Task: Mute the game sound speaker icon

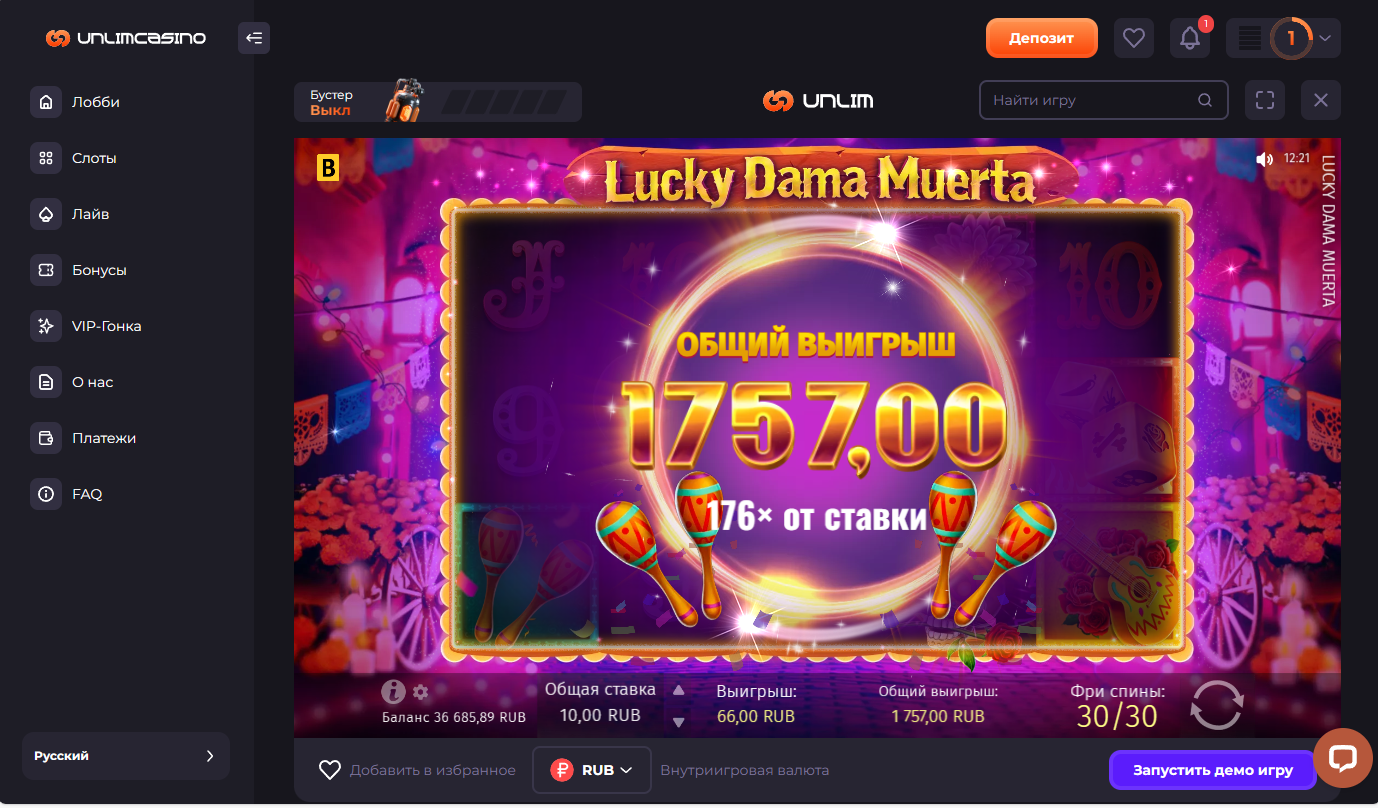Action: pos(1265,158)
